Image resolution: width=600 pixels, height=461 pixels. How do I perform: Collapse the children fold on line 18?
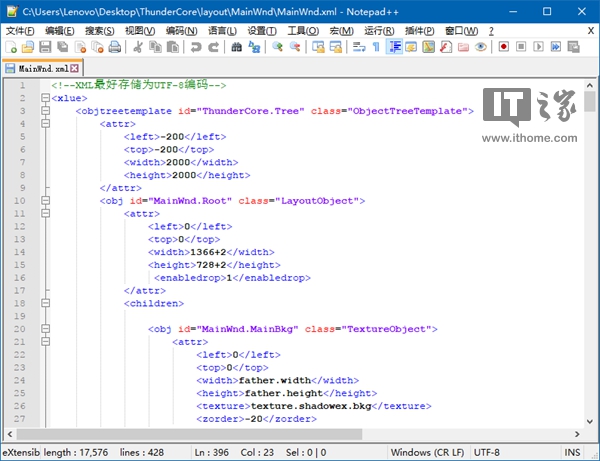pos(45,303)
